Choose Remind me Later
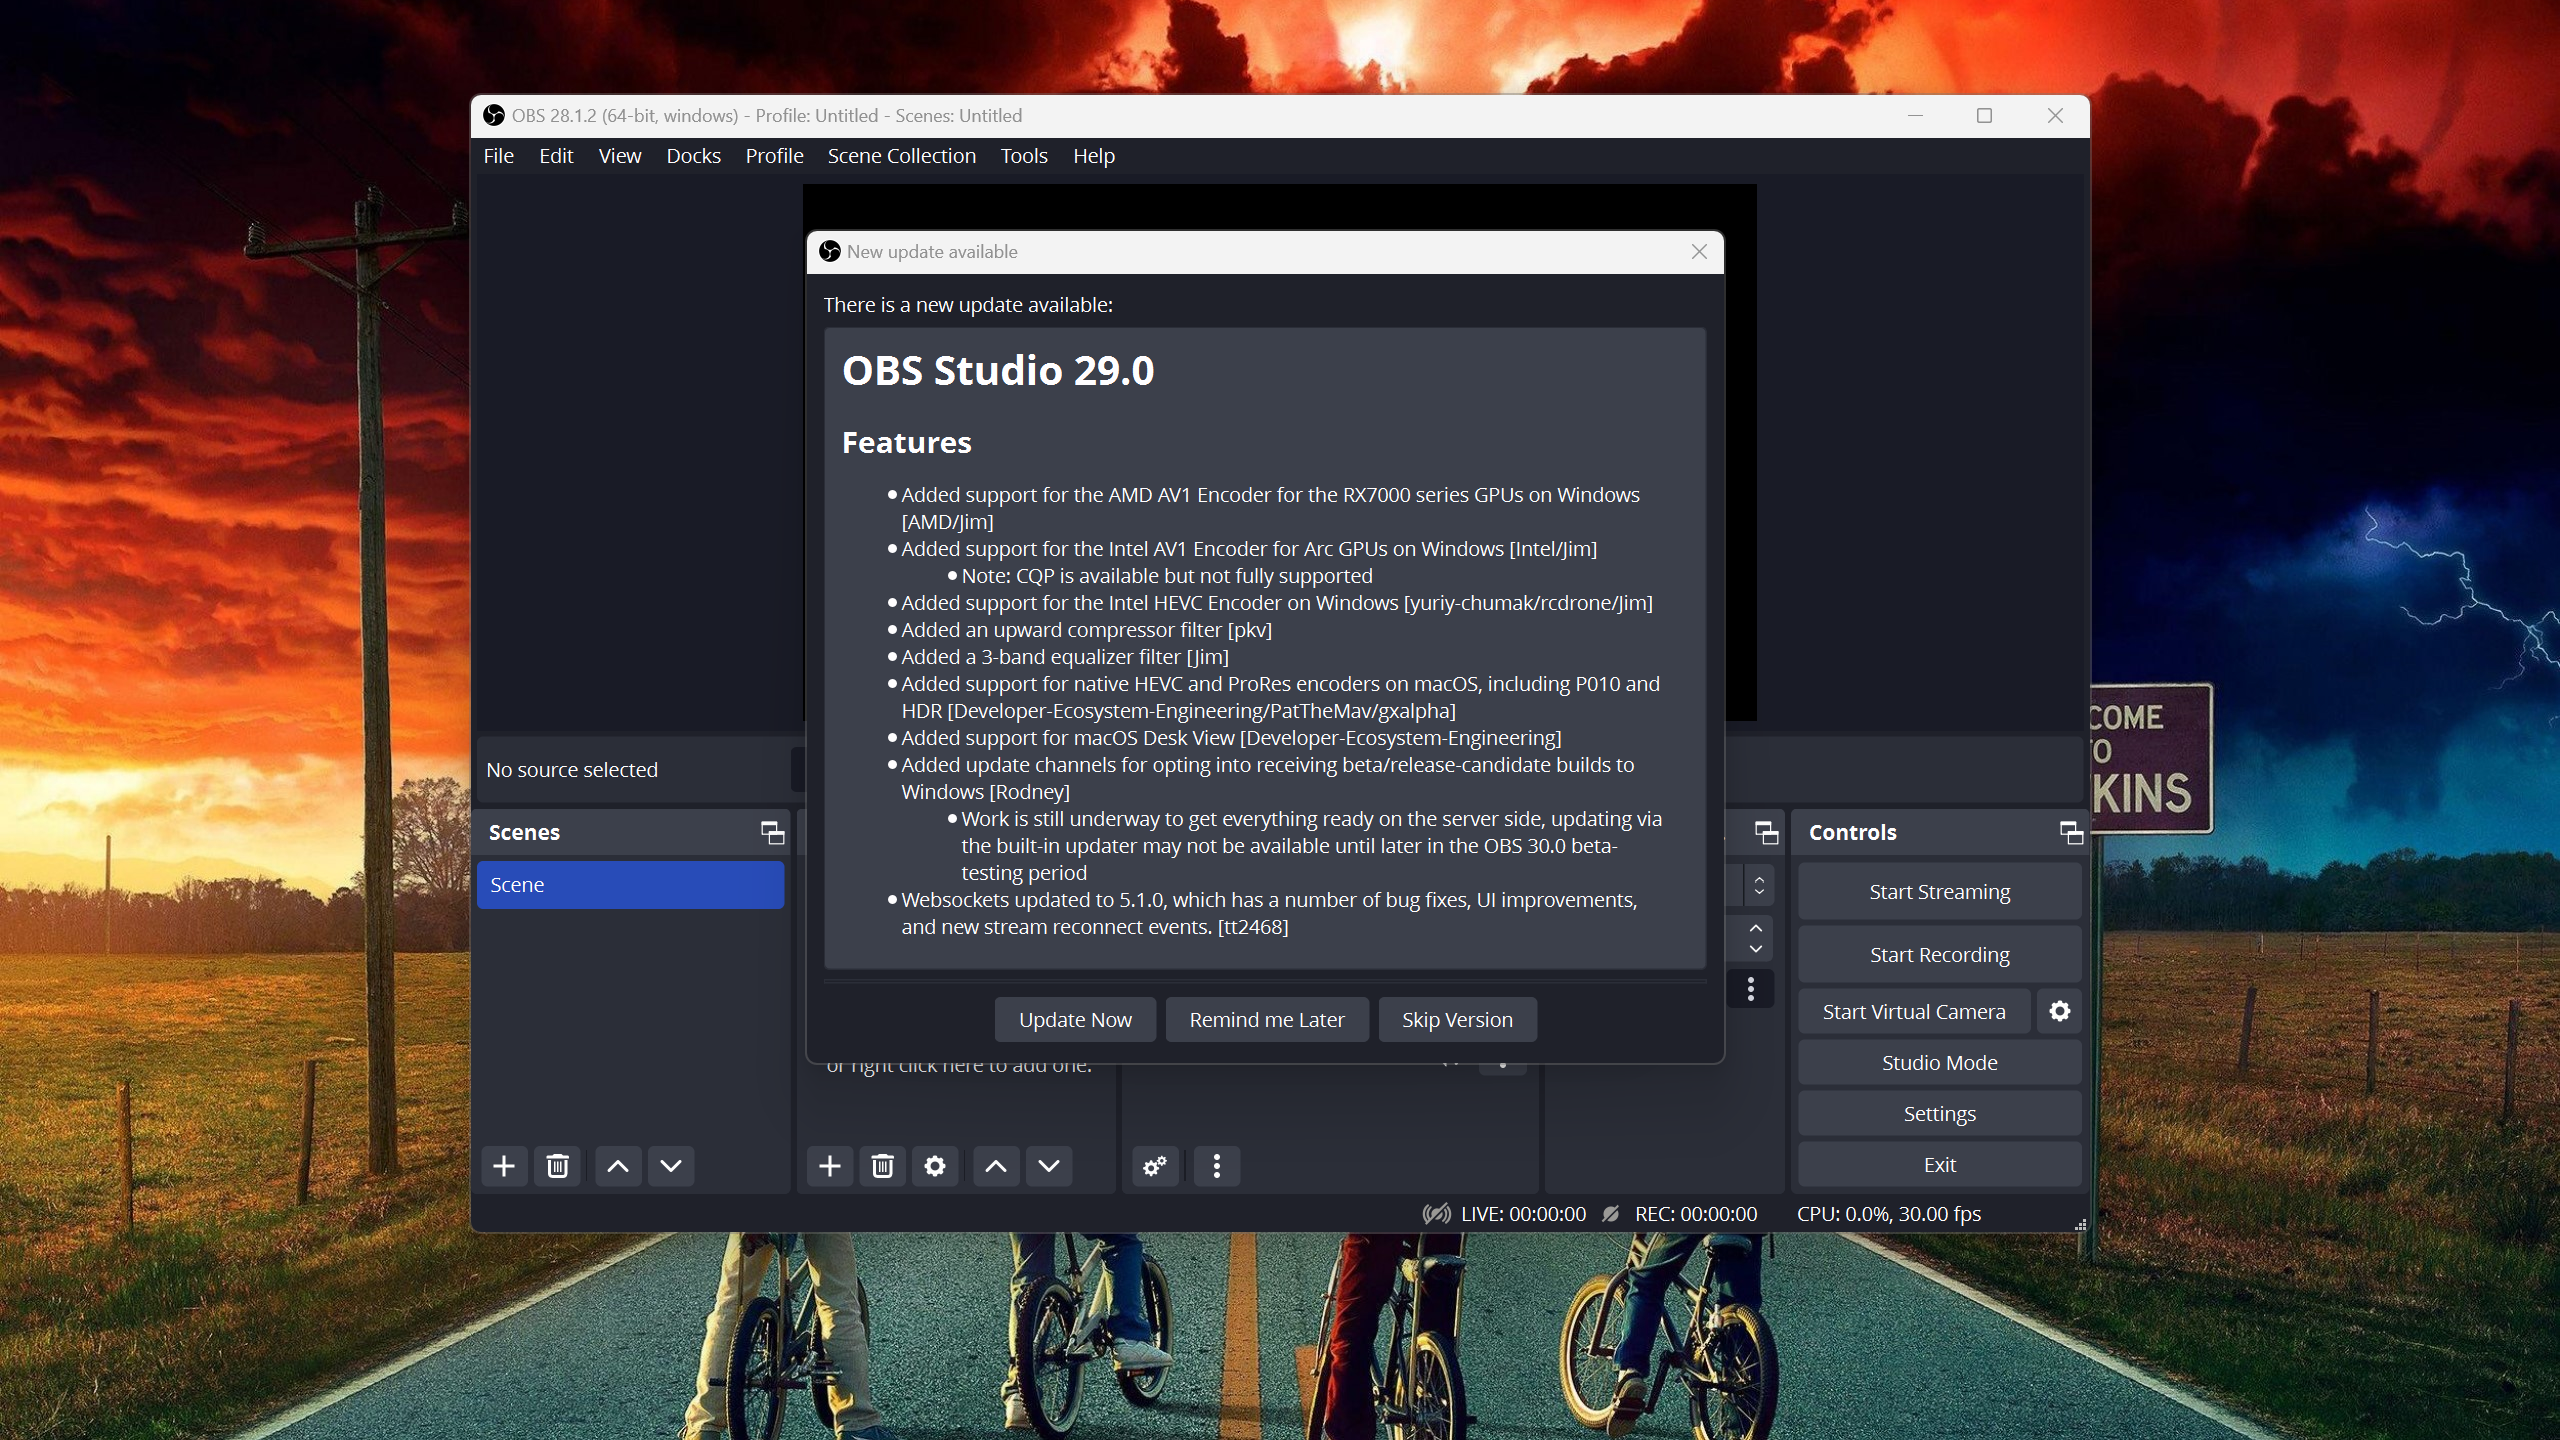 pyautogui.click(x=1266, y=1019)
